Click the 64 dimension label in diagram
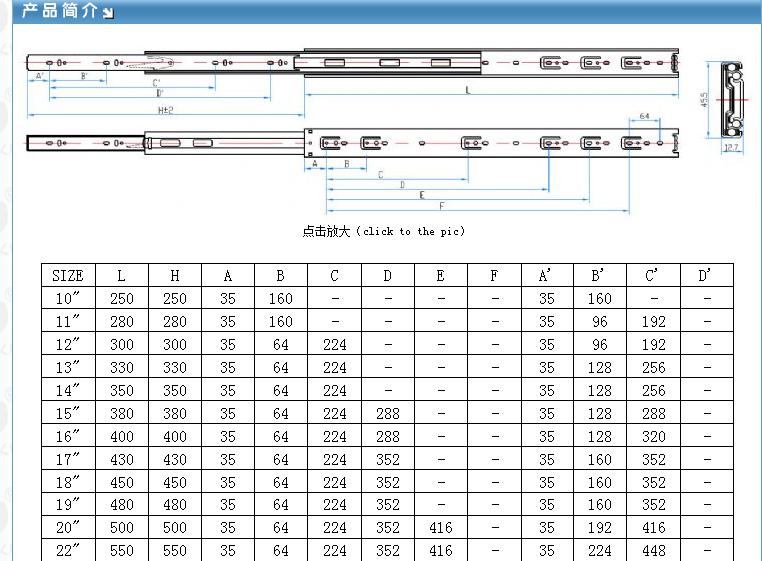The width and height of the screenshot is (762, 561). 645,117
